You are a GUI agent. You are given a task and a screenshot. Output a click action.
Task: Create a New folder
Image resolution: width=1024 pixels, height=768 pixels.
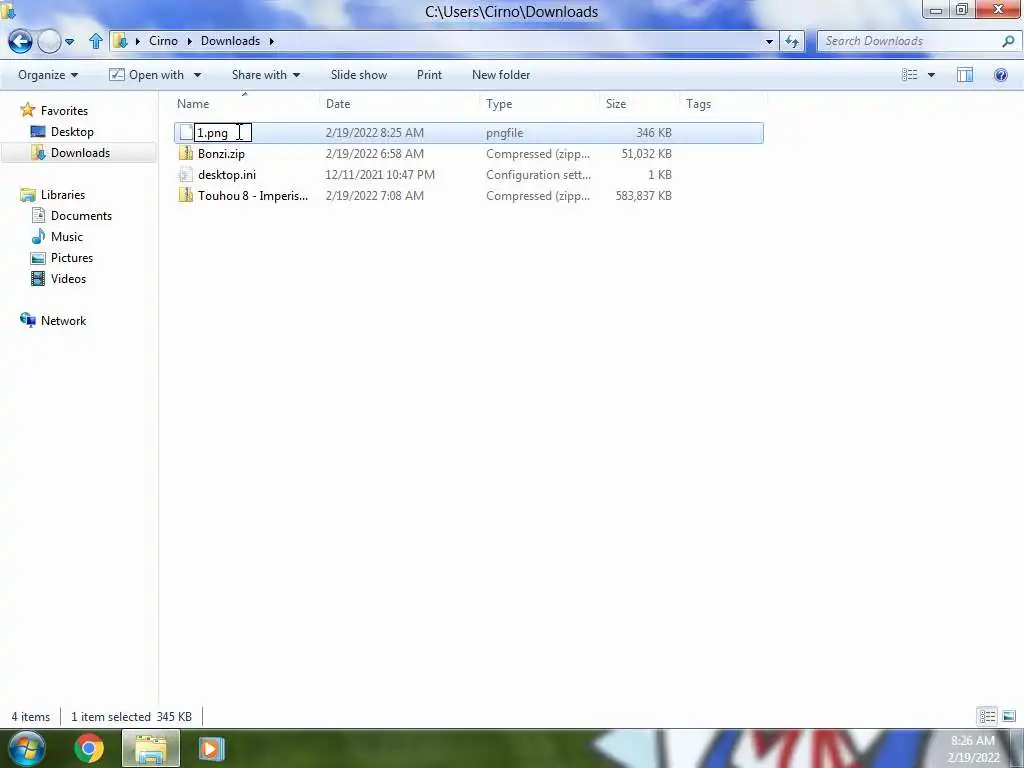click(x=501, y=75)
